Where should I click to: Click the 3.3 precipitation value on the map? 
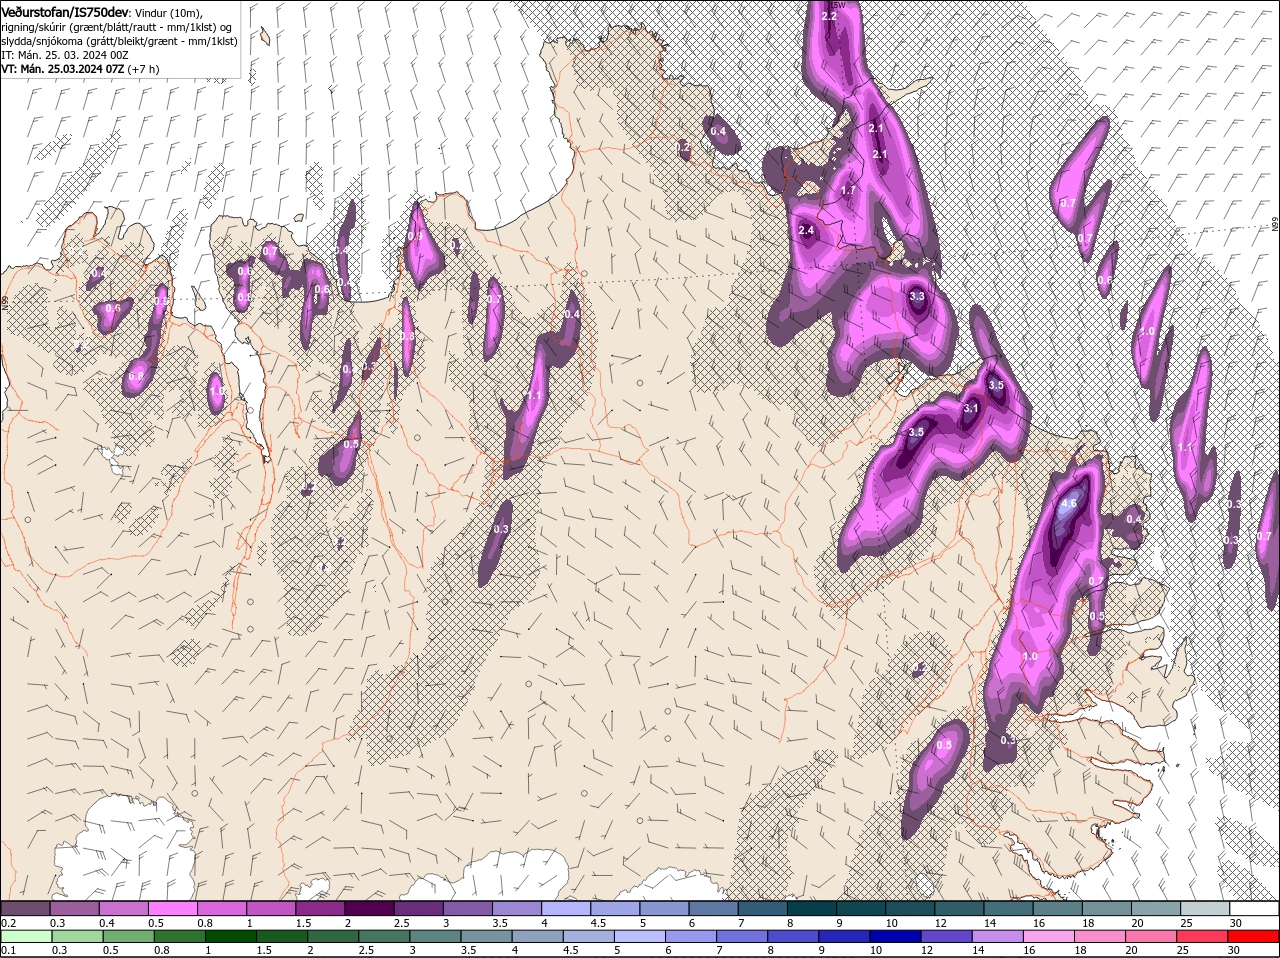point(917,296)
